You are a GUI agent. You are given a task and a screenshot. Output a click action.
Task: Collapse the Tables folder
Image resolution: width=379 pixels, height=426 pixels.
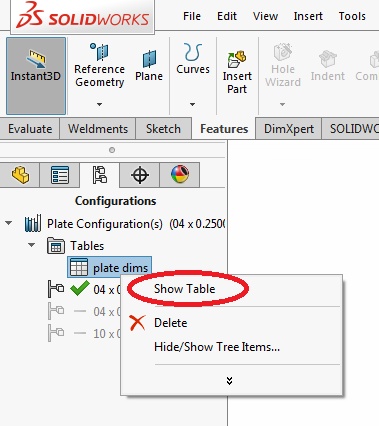(x=32, y=245)
